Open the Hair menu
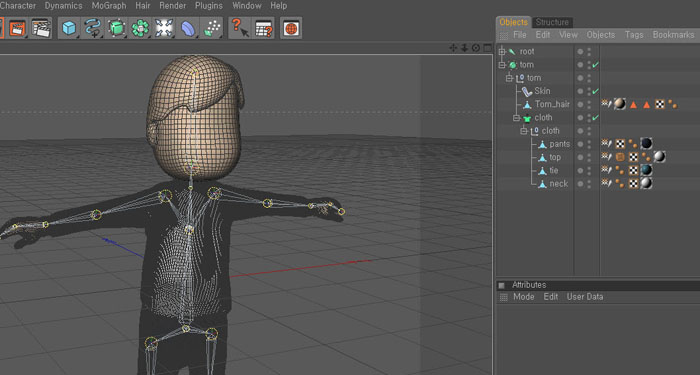 coord(143,6)
